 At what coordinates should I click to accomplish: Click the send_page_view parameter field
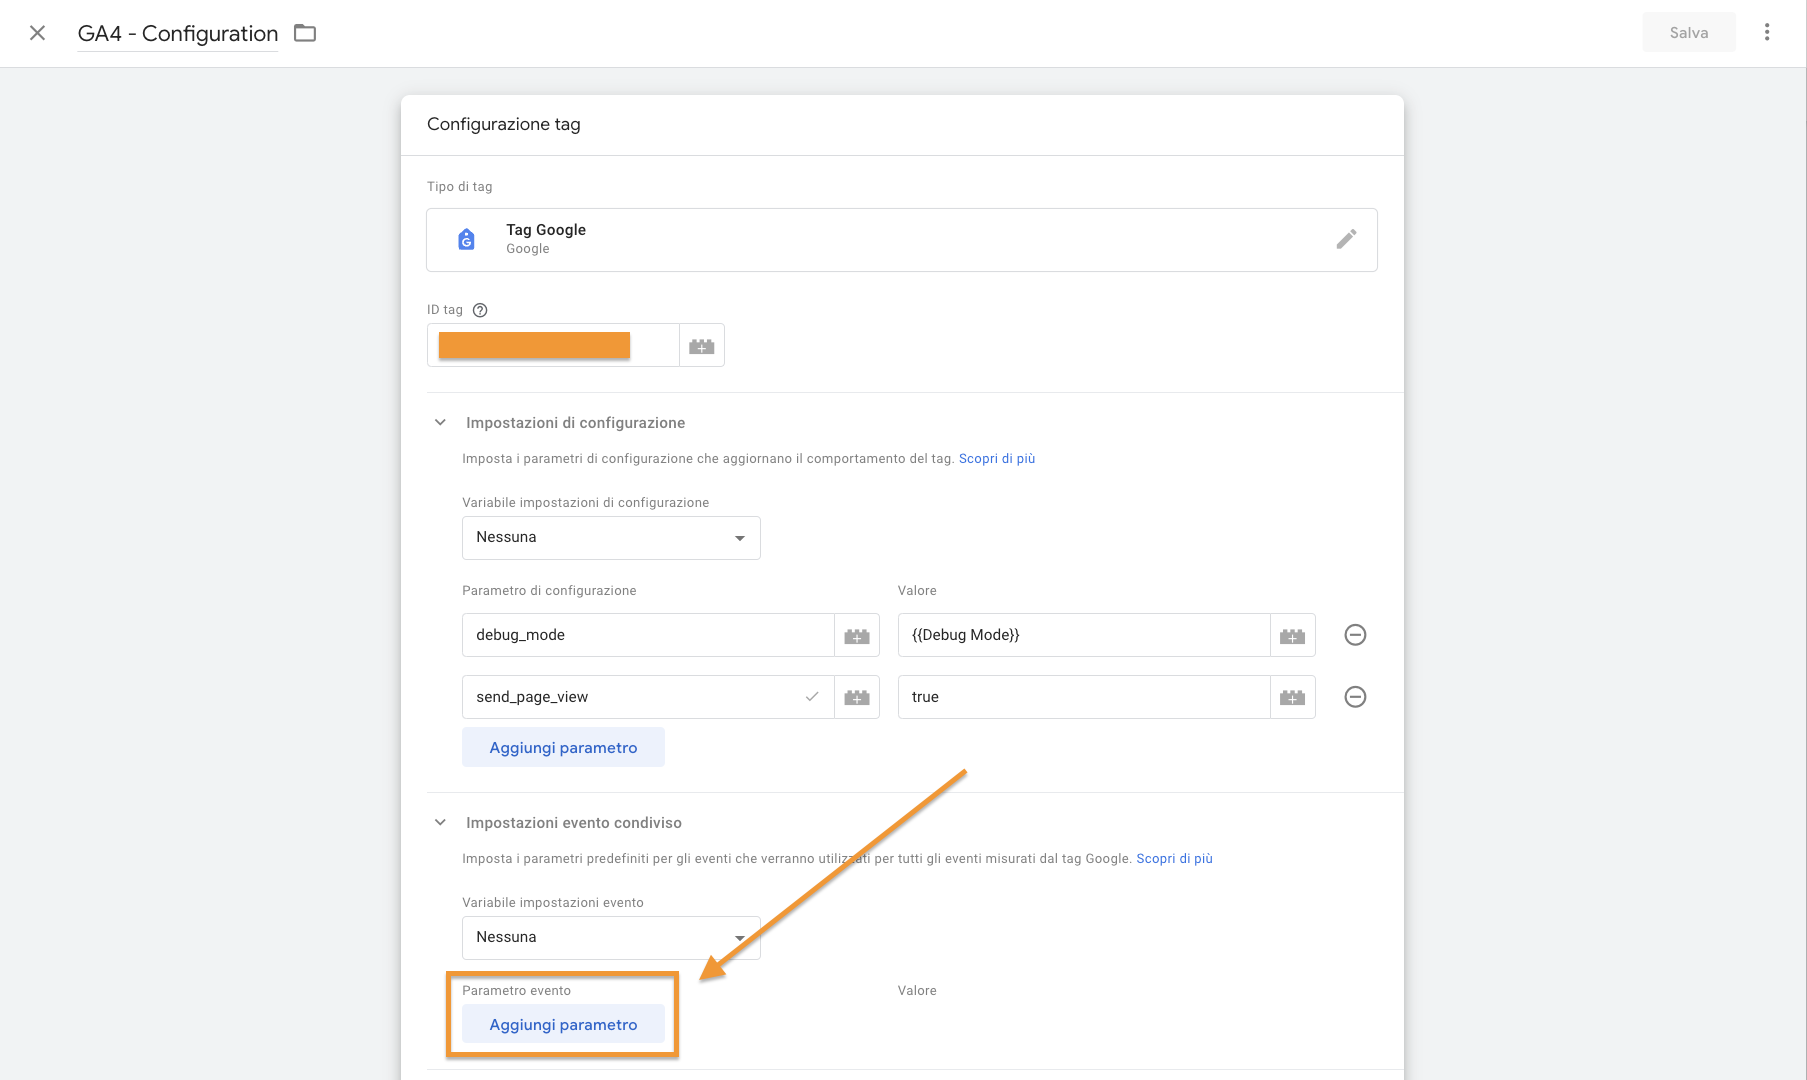648,697
